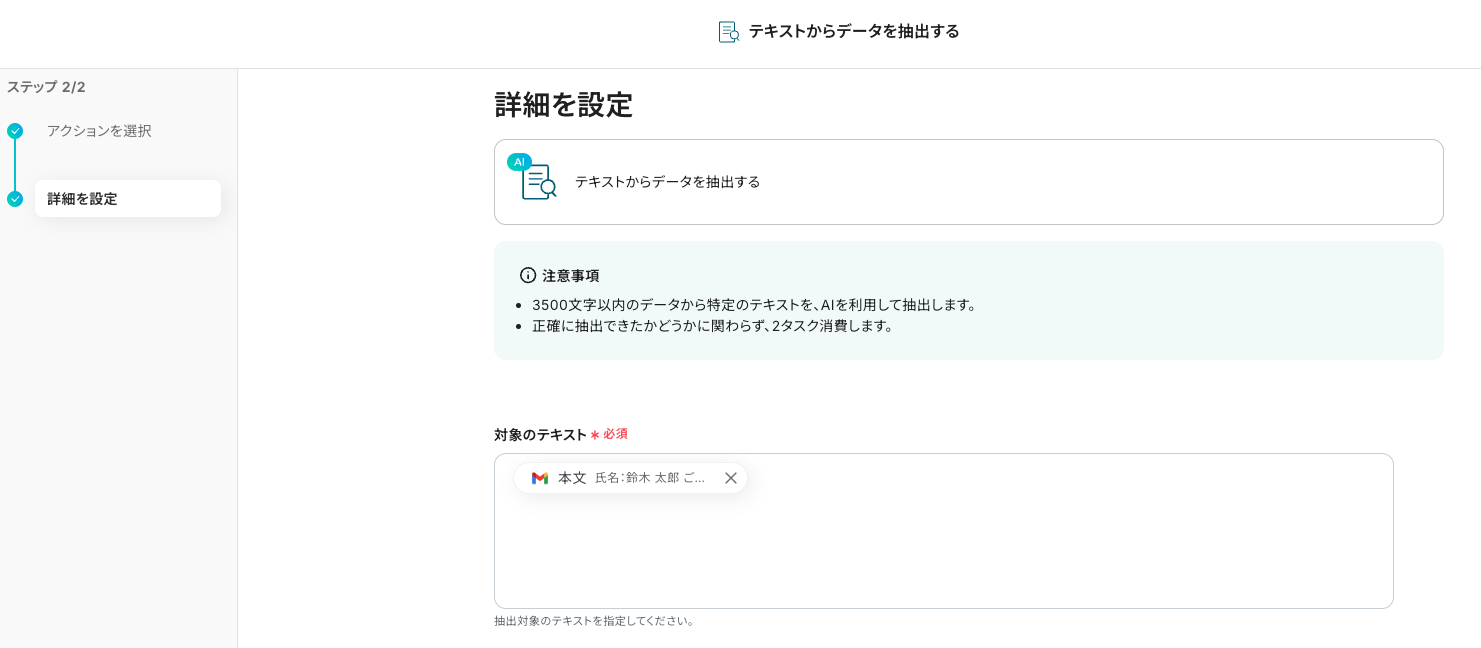
Task: Click the document magnifier icon in the action card
Action: point(540,183)
